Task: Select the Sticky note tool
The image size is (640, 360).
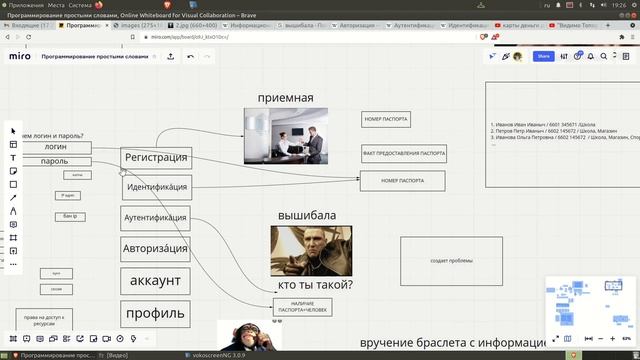Action: (13, 171)
